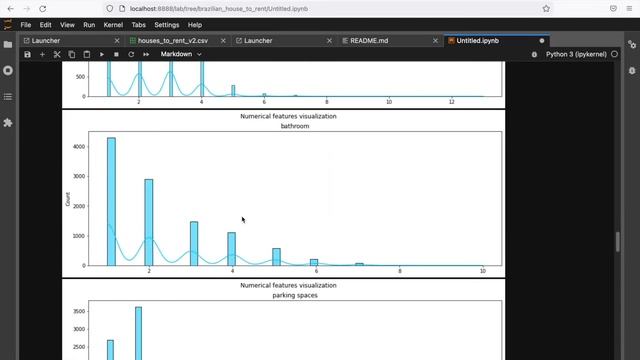Open the File Browser sidebar folder icon
The width and height of the screenshot is (640, 360).
tap(8, 44)
